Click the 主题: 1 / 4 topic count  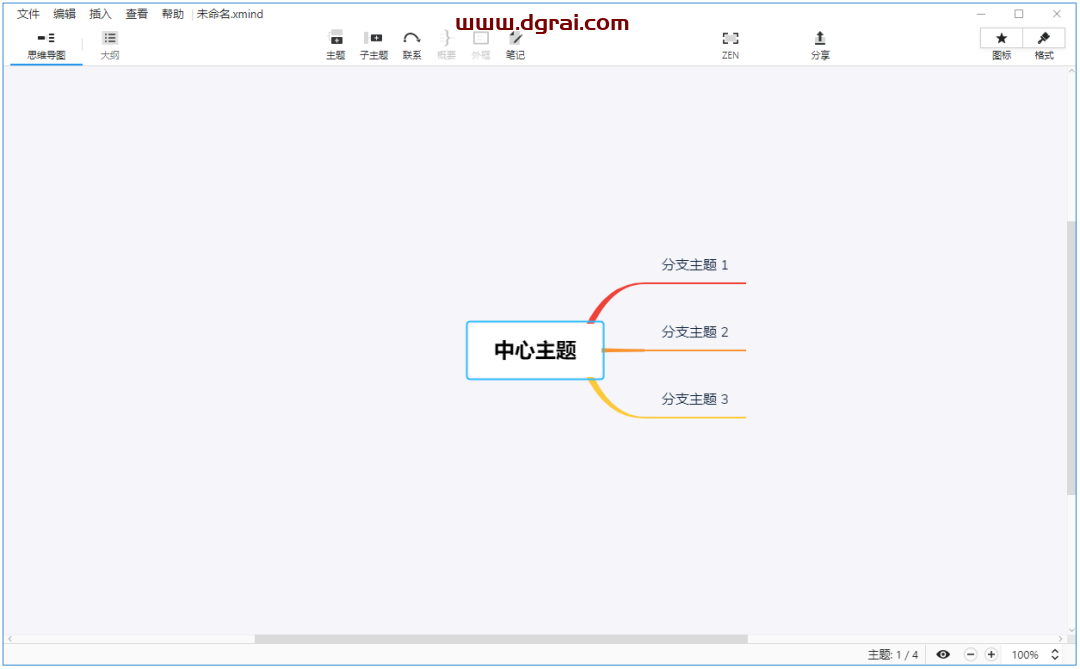point(893,655)
